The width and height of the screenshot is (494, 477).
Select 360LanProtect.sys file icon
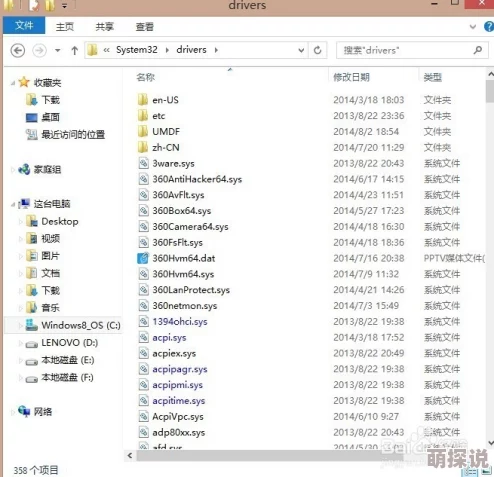[x=143, y=290]
